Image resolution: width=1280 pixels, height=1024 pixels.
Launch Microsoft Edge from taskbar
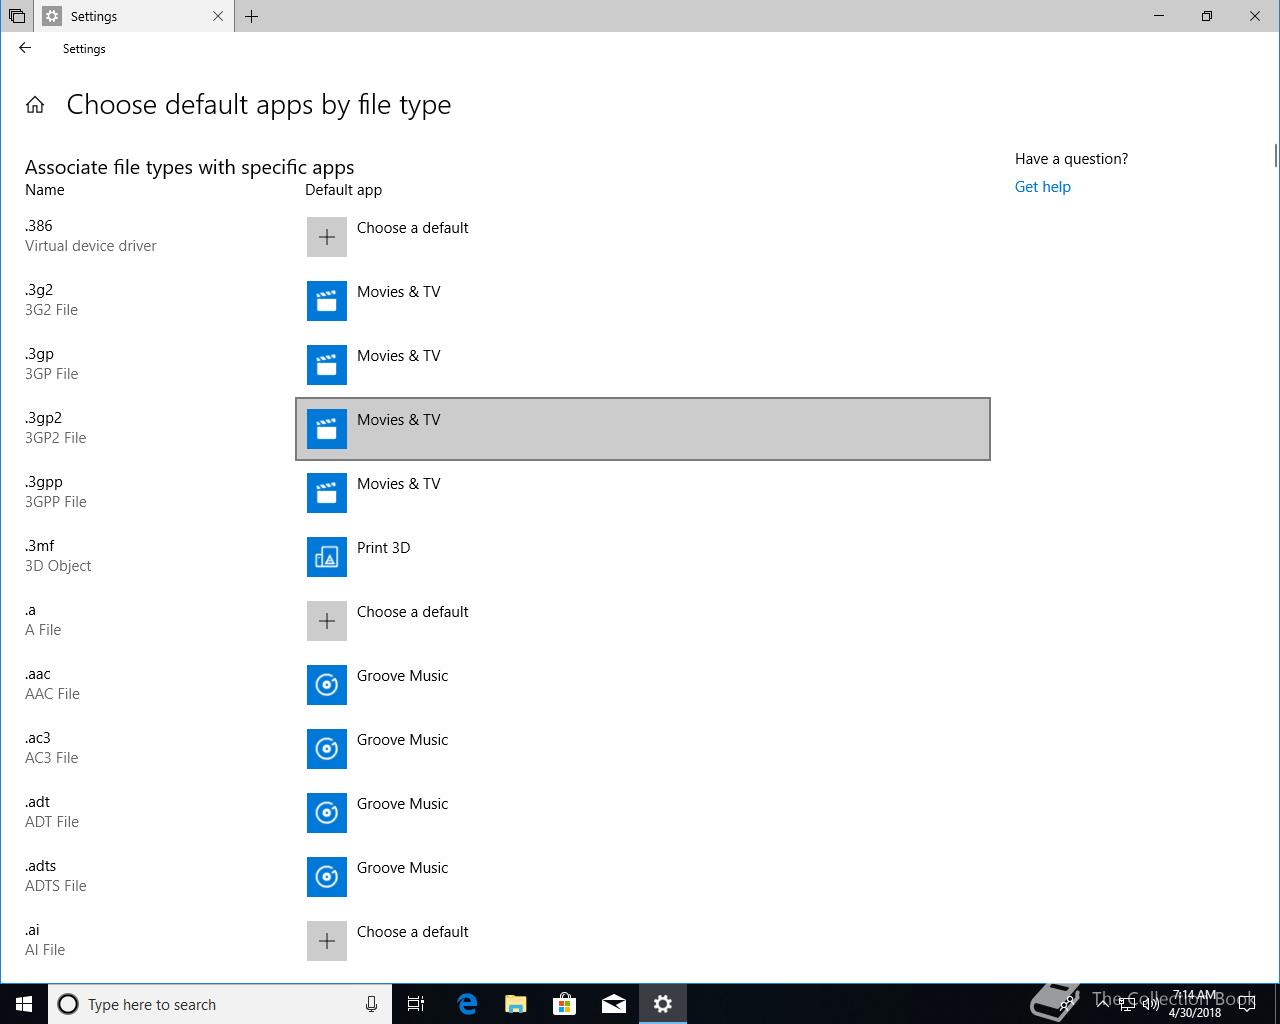pyautogui.click(x=467, y=1004)
